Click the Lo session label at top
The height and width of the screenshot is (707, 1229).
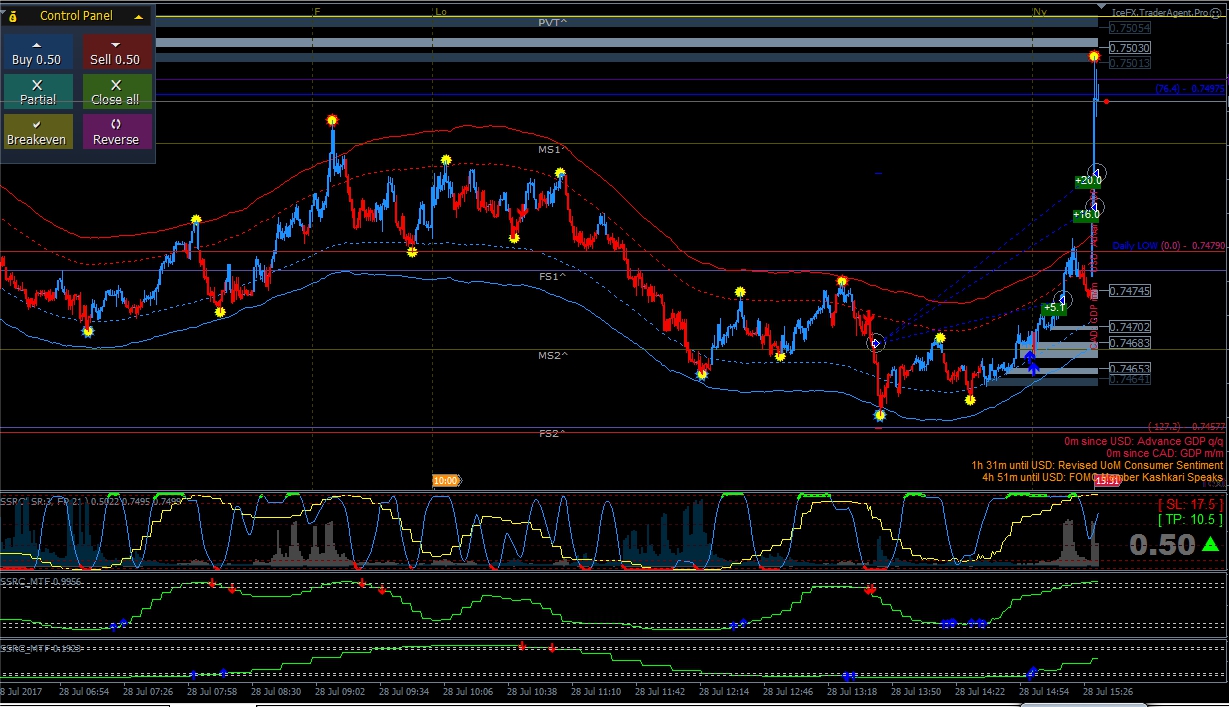tap(441, 12)
